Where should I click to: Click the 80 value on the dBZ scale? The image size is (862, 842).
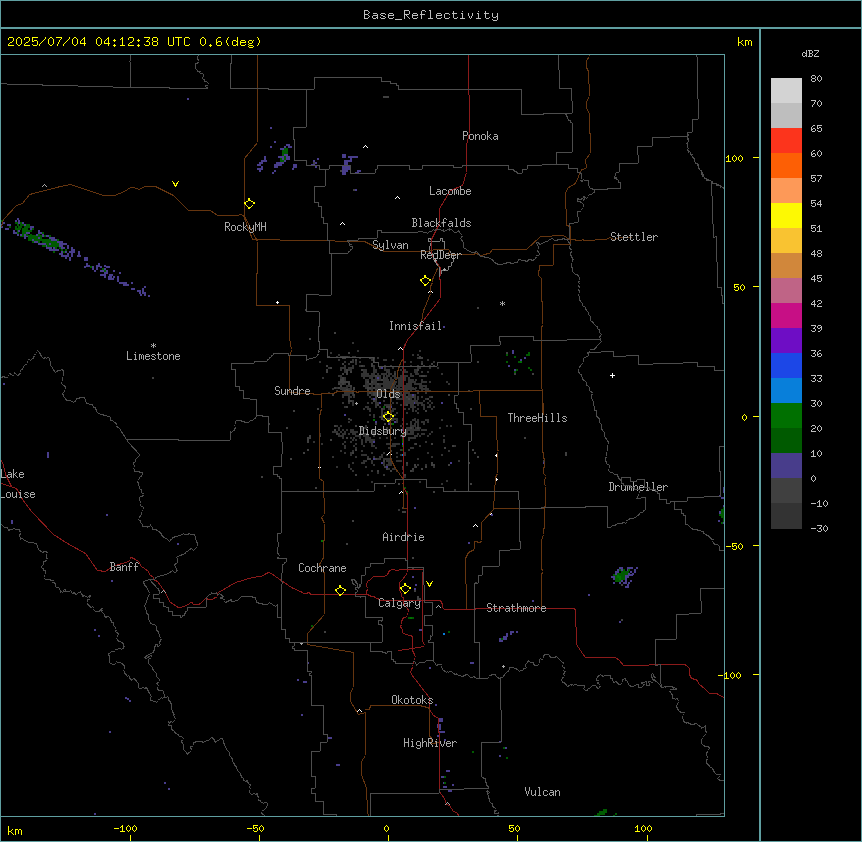click(x=816, y=79)
